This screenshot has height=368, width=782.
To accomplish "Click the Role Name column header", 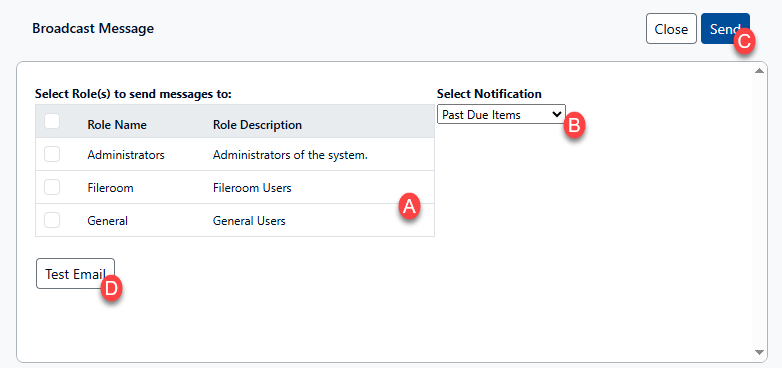I will (117, 125).
